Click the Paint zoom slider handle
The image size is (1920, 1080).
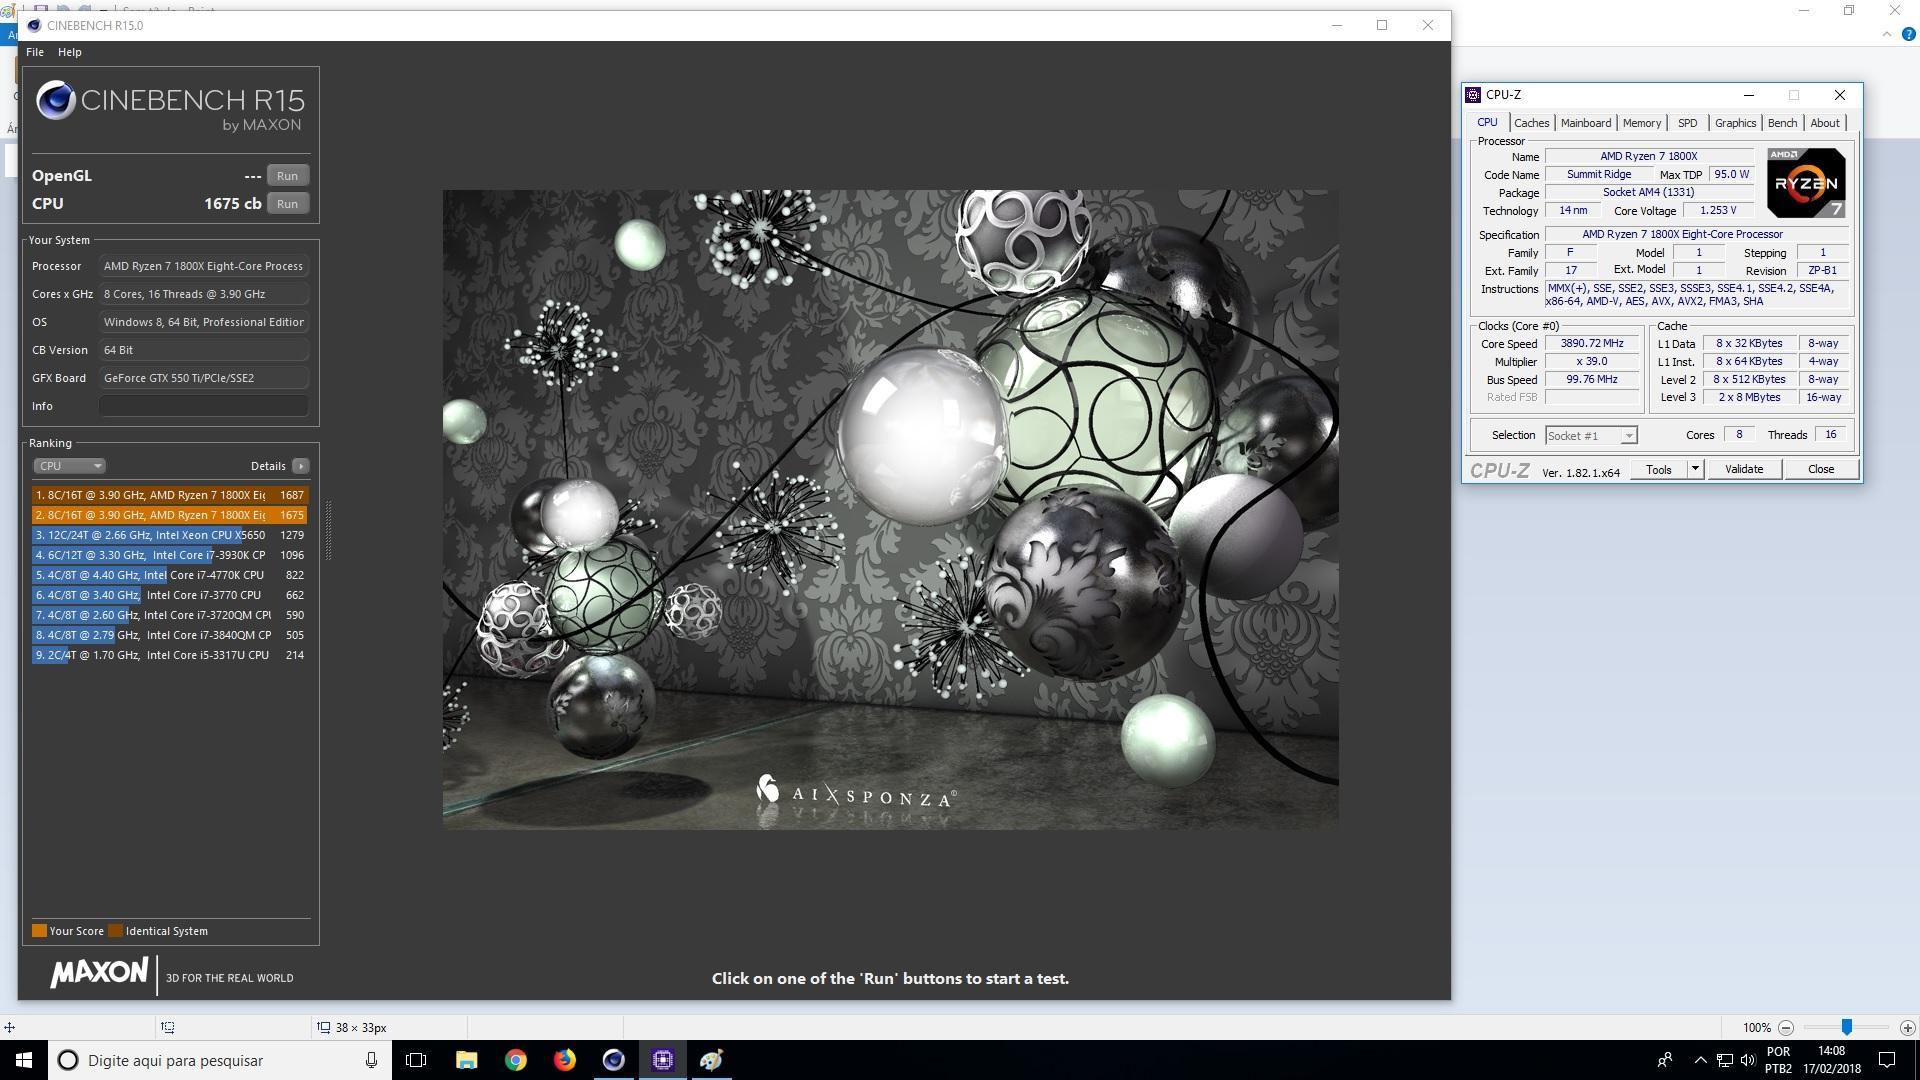1847,1027
